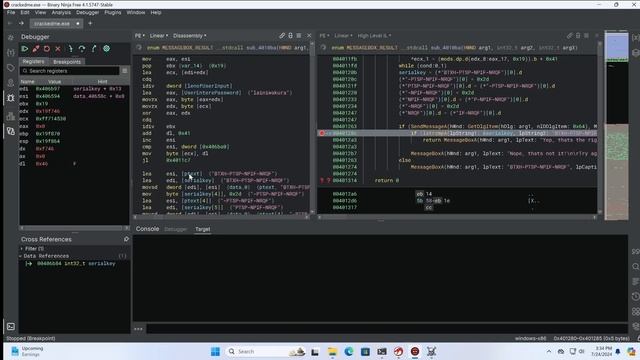Collapse the Data References group

point(21,256)
